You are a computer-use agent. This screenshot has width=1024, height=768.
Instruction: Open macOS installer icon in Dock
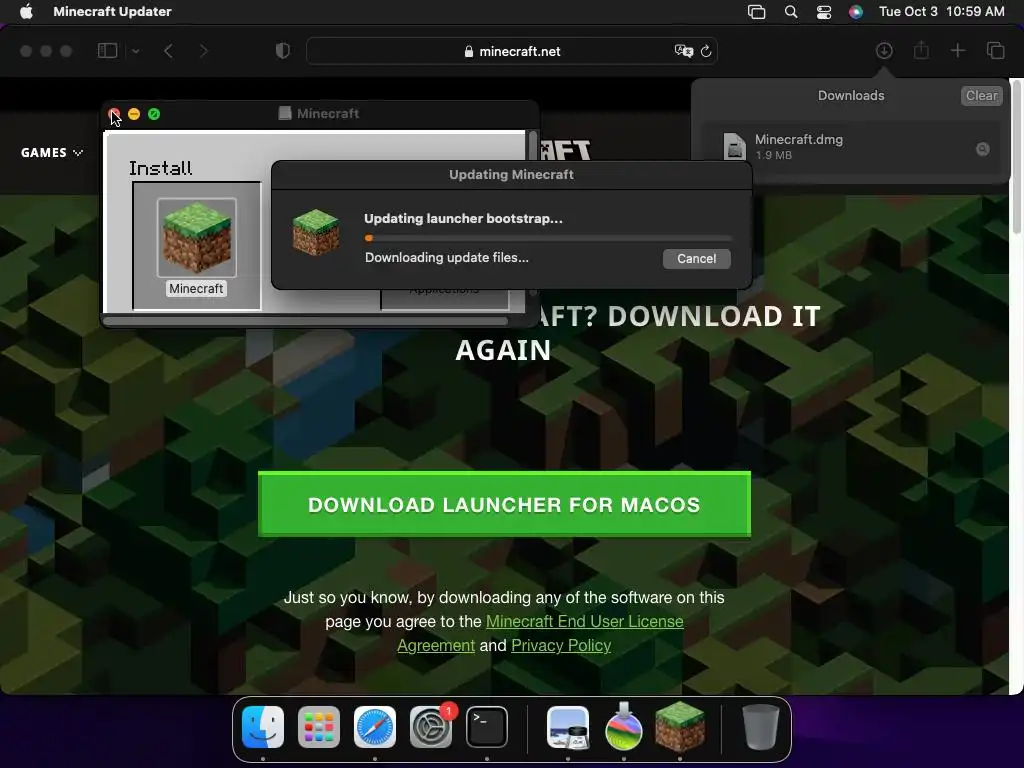(624, 727)
